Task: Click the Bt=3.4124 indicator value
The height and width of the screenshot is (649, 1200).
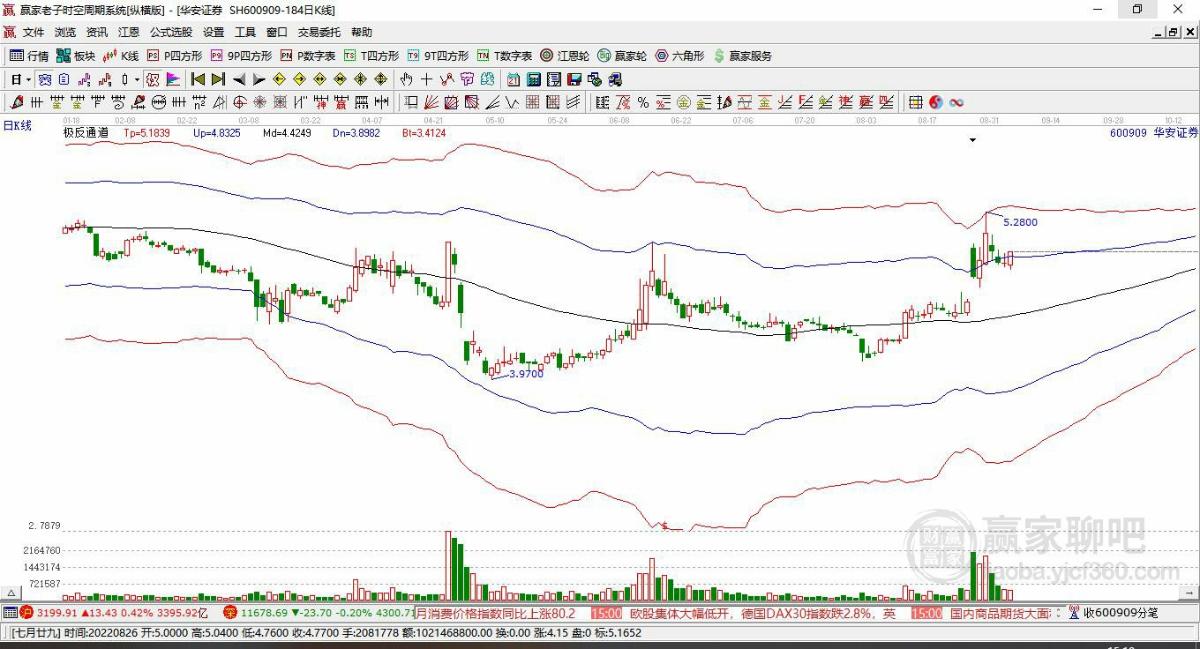Action: click(424, 132)
